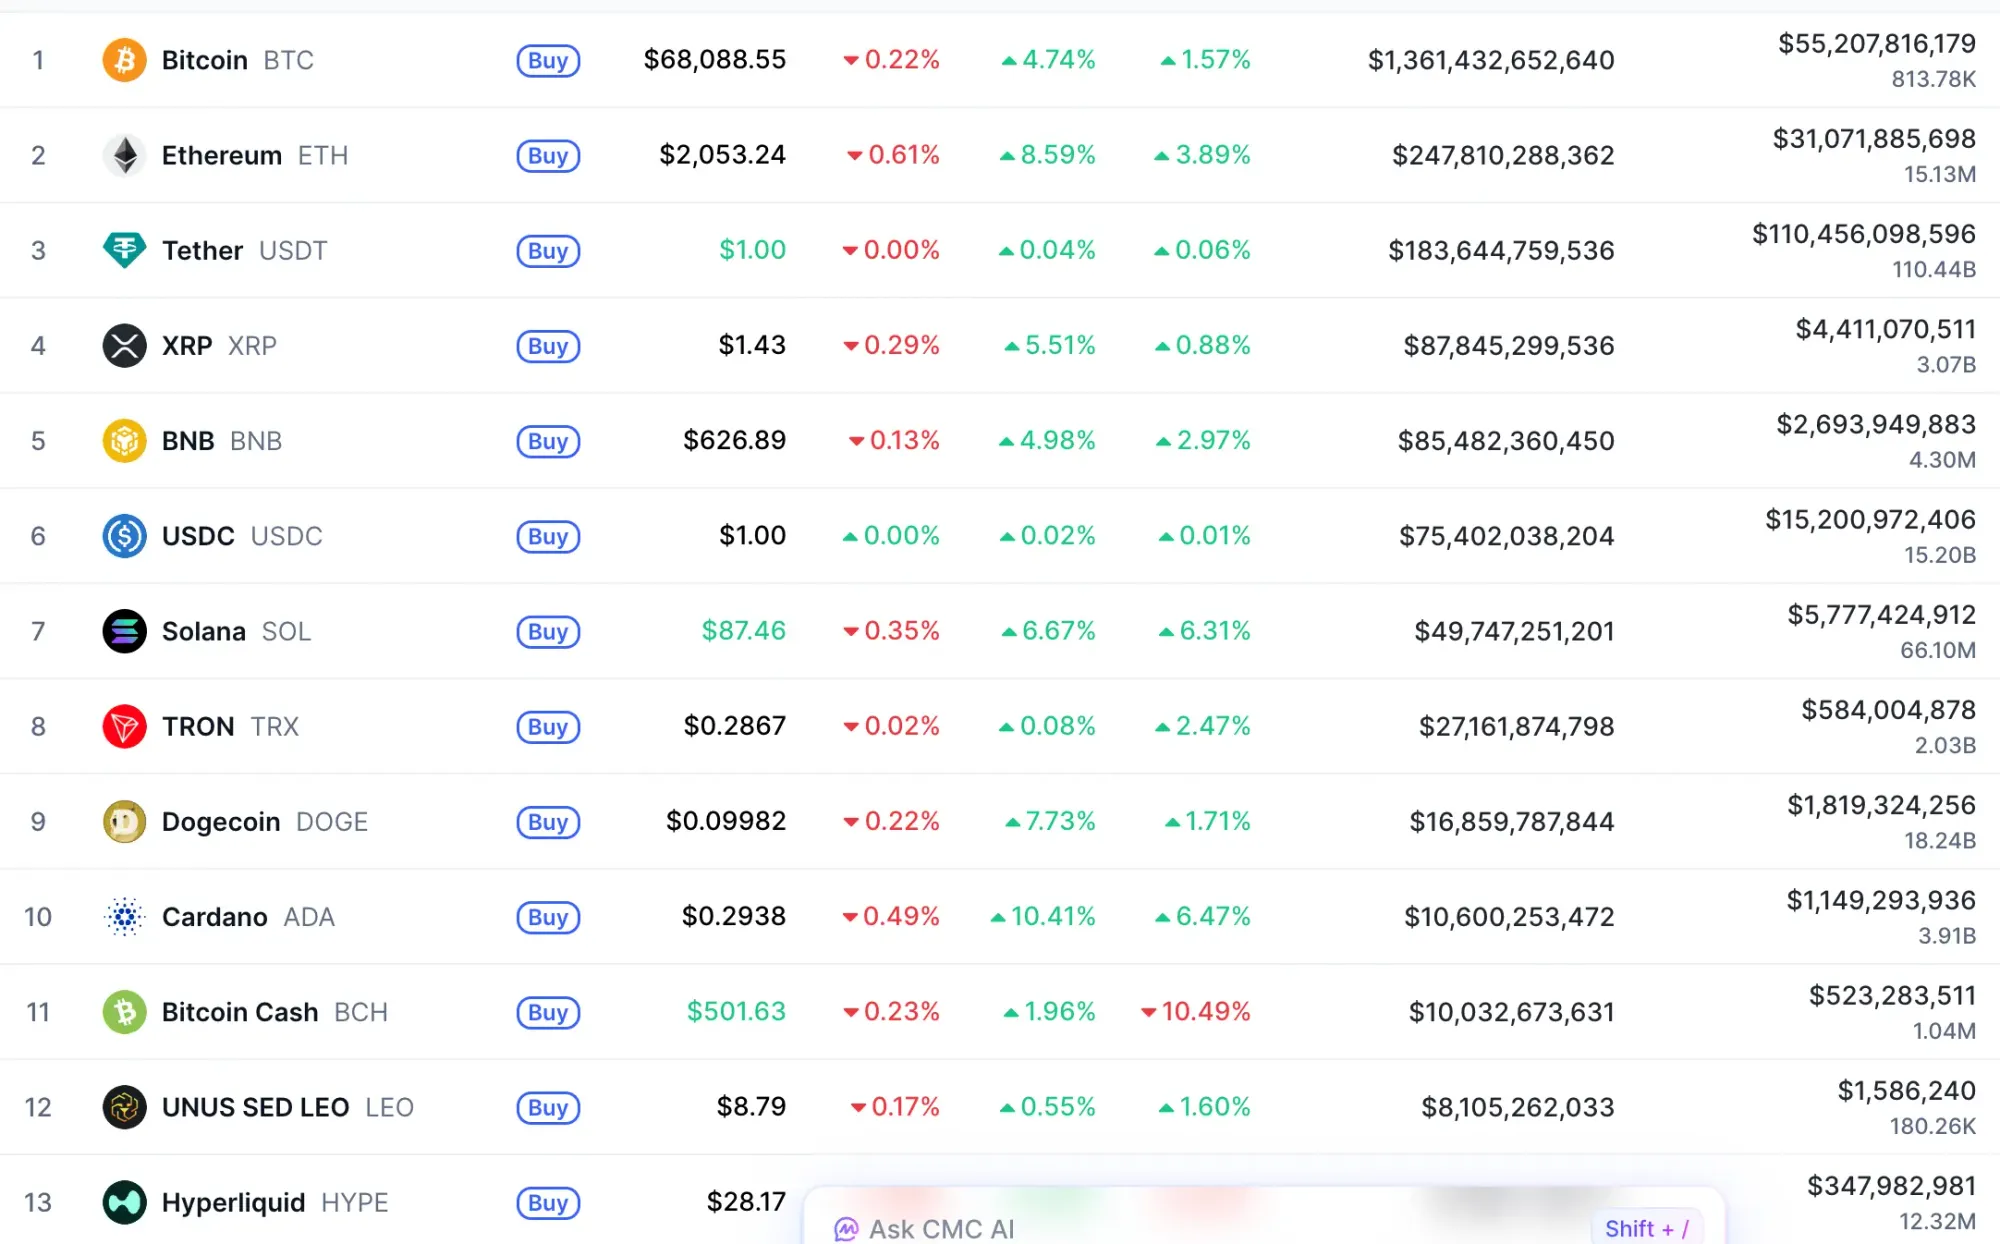Viewport: 2000px width, 1244px height.
Task: Click the Cardano dotted logo icon
Action: (124, 917)
